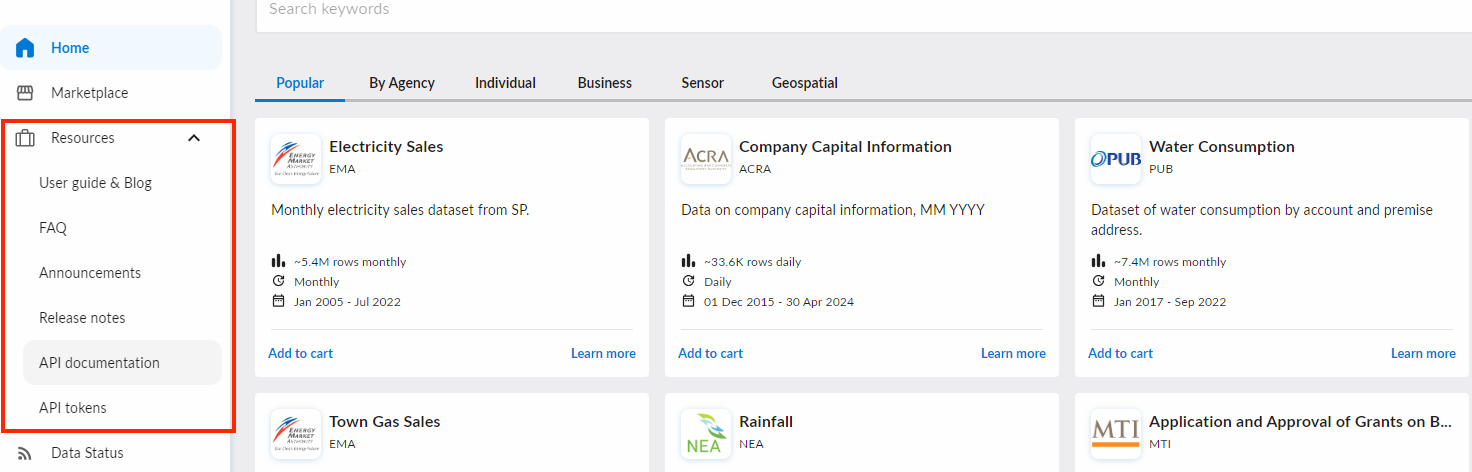Viewport: 1472px width, 472px height.
Task: Add Electricity Sales to cart
Action: [x=300, y=353]
